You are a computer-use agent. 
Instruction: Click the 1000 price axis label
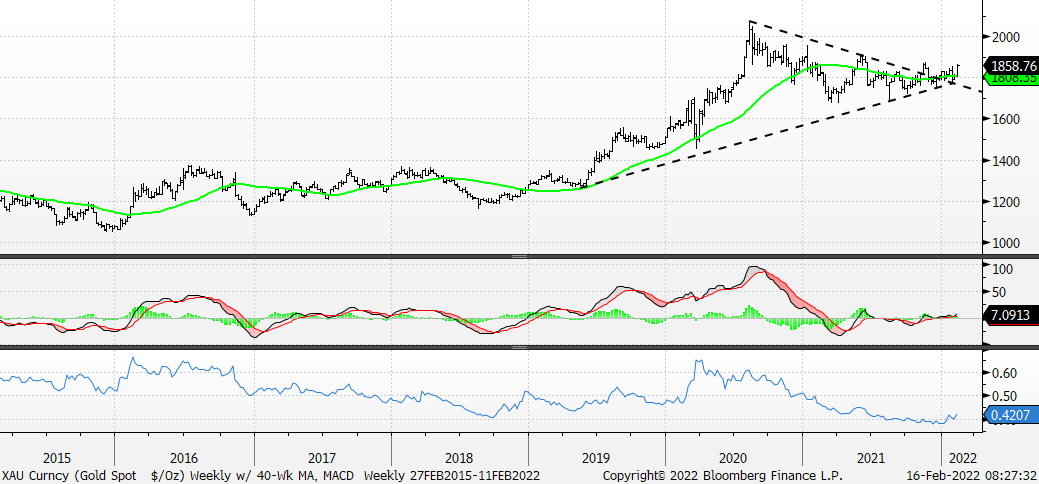click(x=1006, y=243)
